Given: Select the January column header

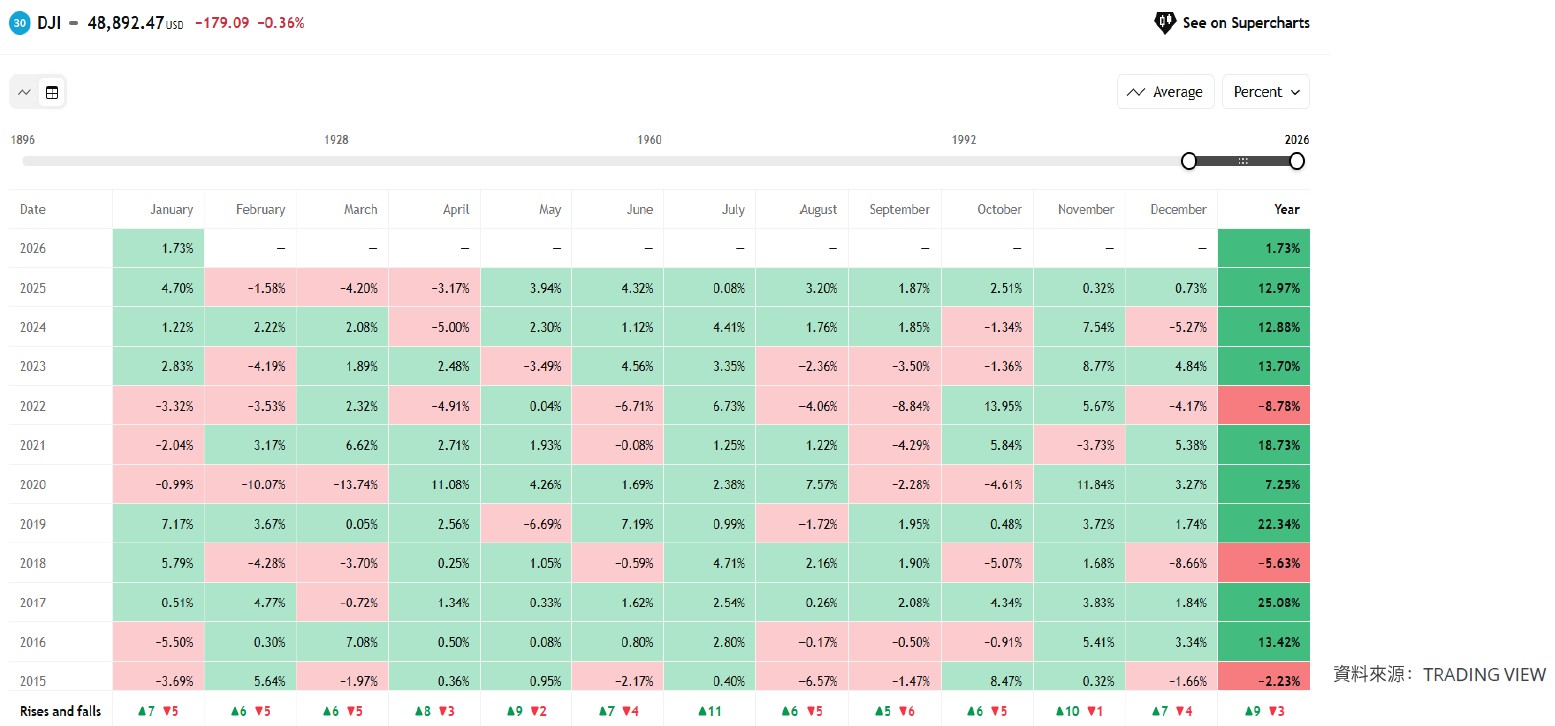Looking at the screenshot, I should tap(171, 209).
